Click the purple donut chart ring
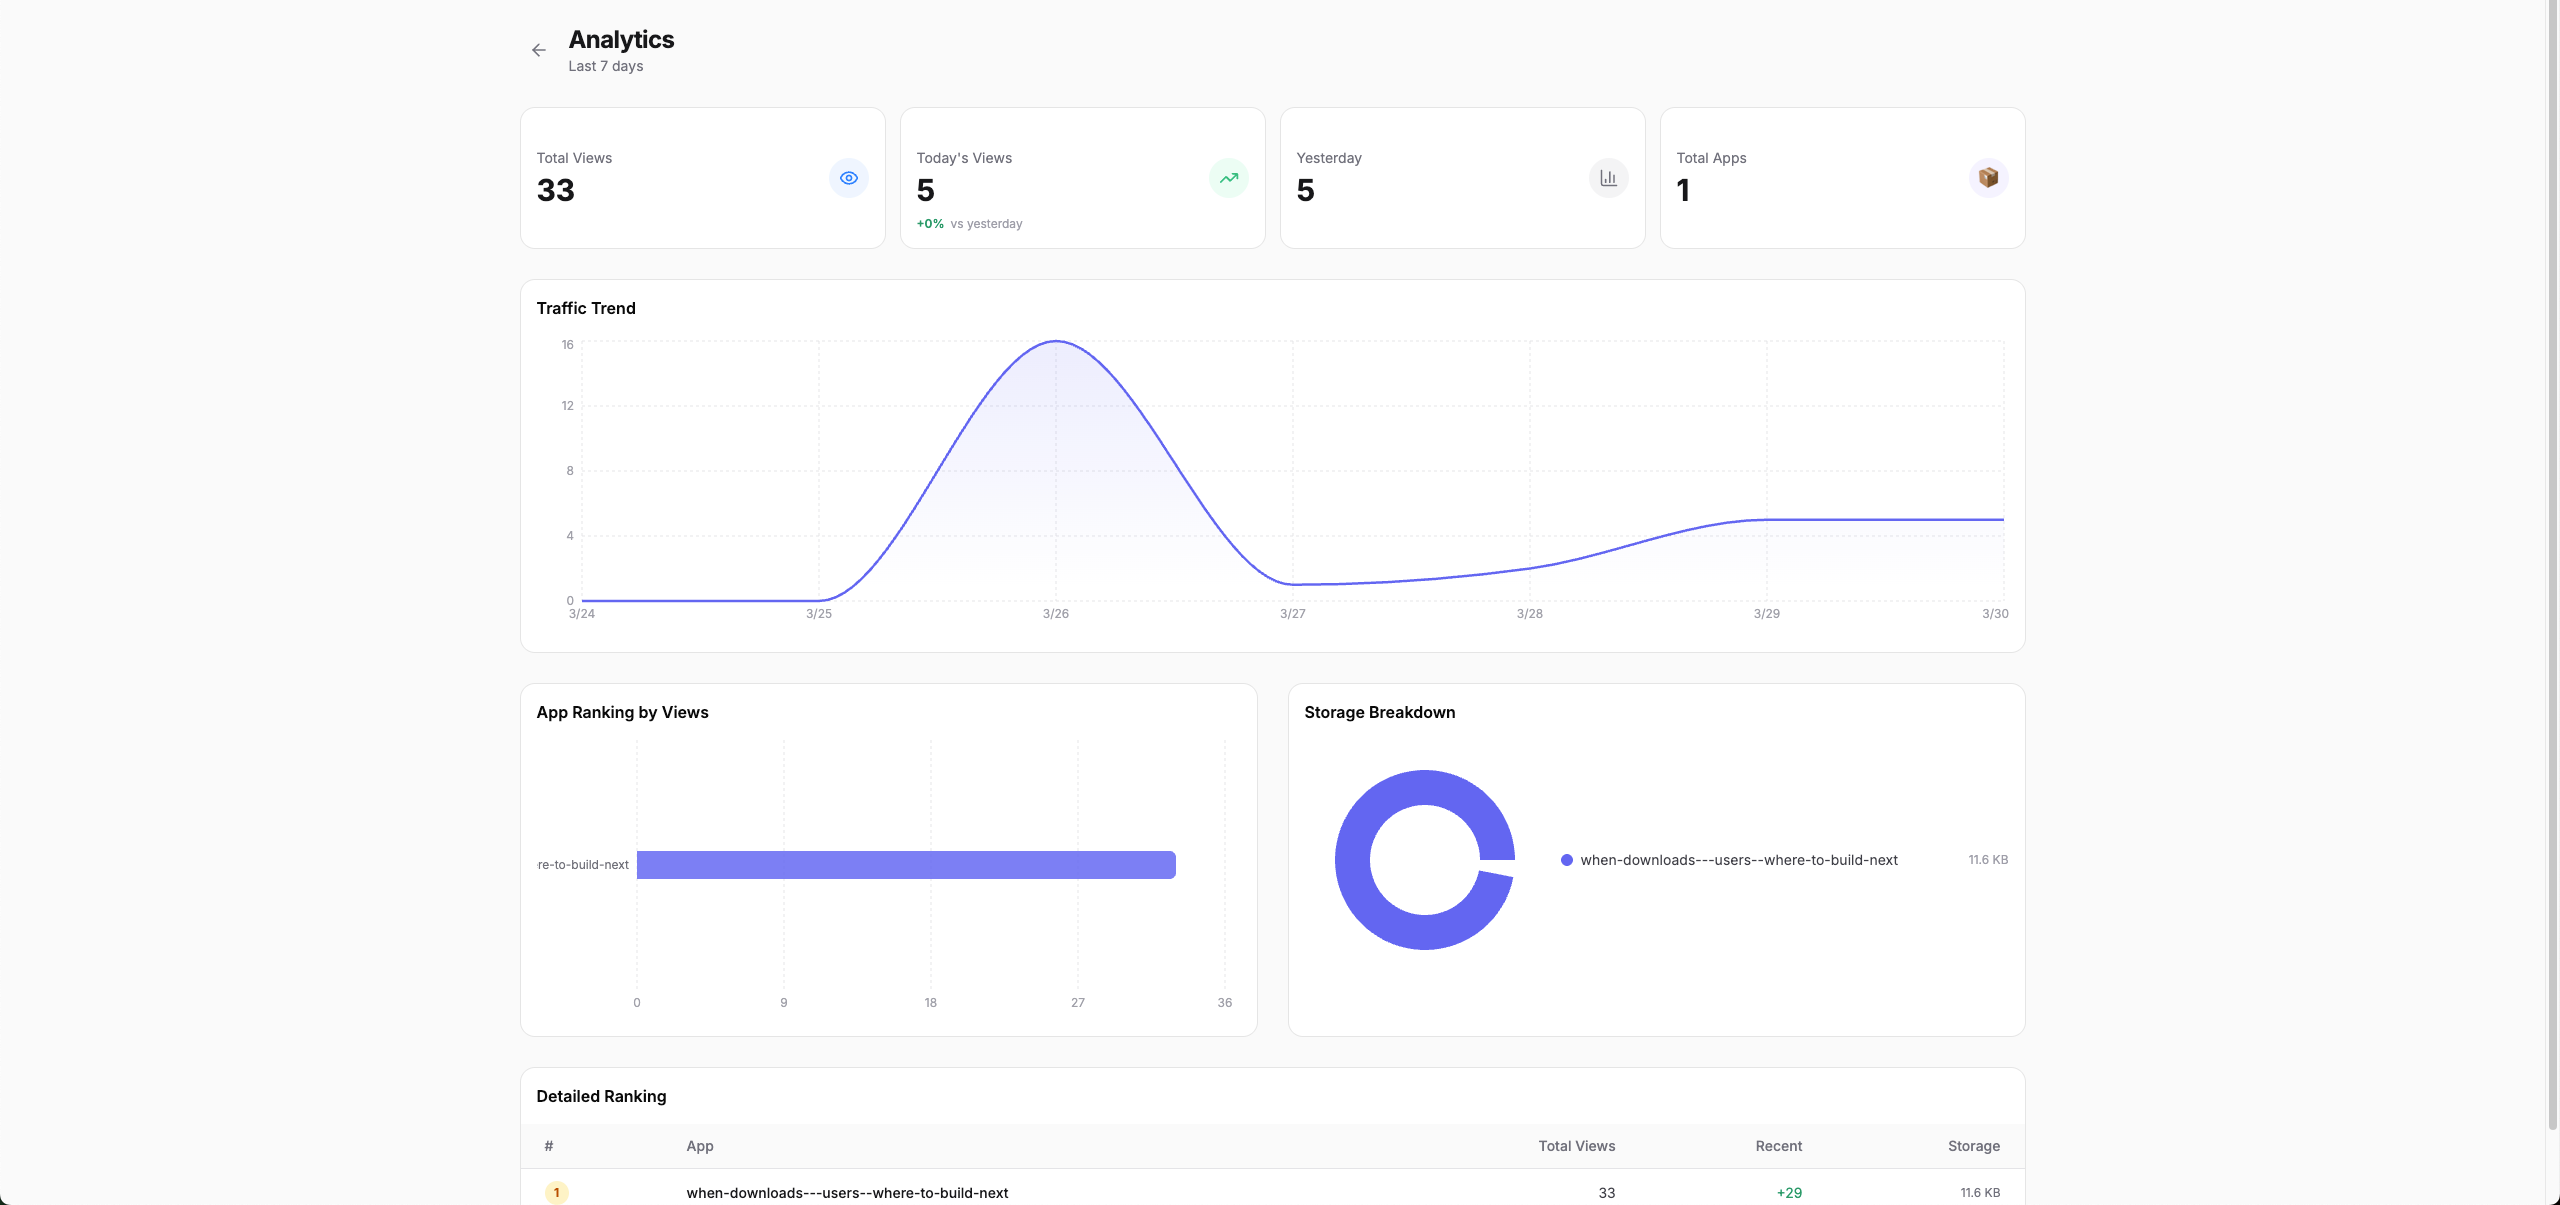 (x=1352, y=860)
